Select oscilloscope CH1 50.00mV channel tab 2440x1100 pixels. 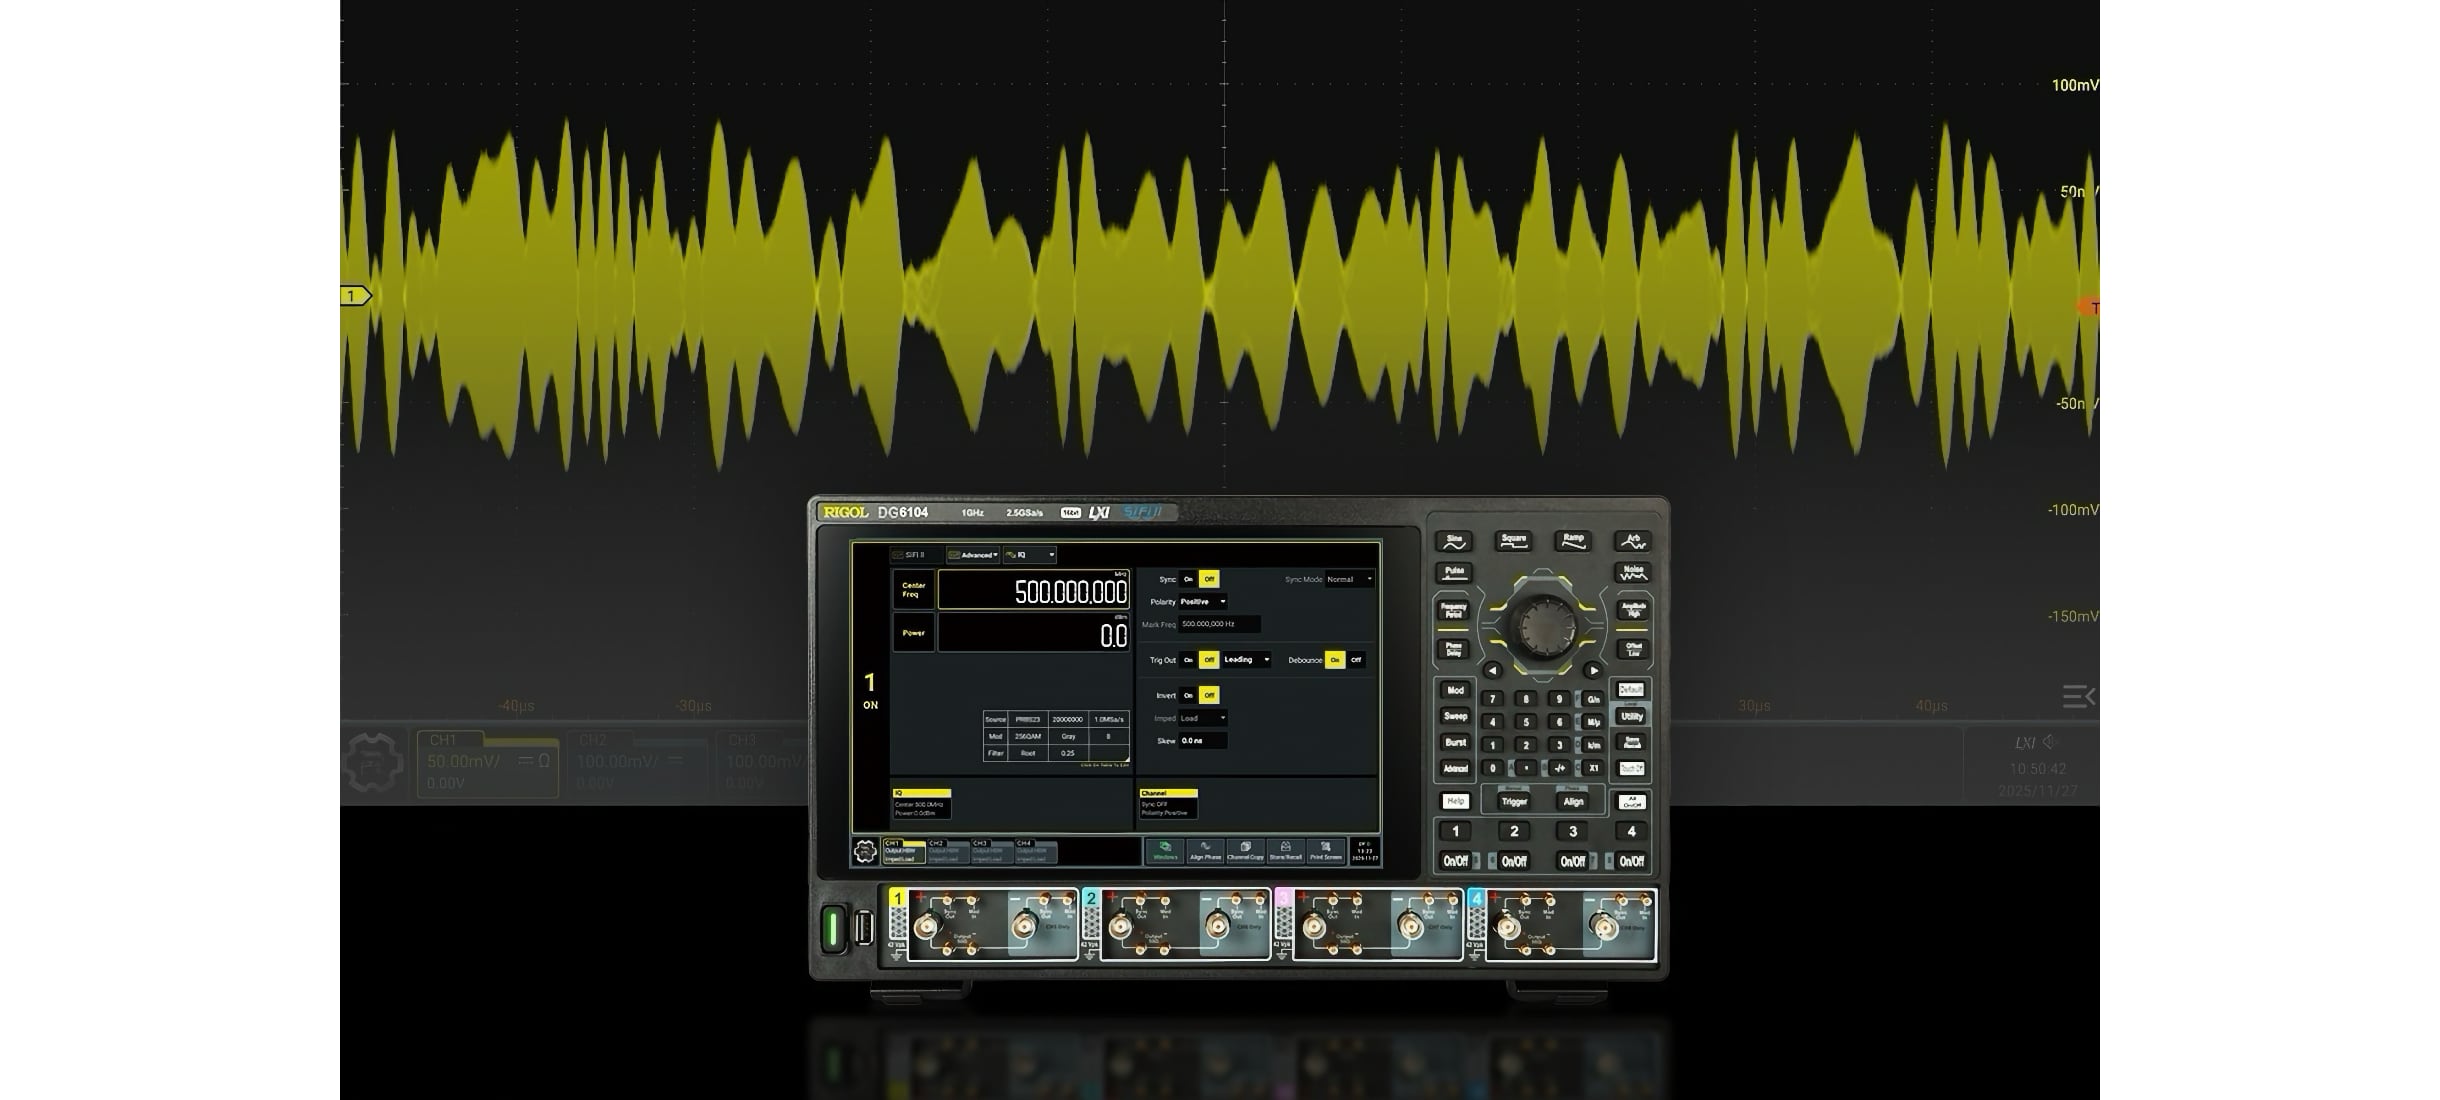tap(488, 764)
